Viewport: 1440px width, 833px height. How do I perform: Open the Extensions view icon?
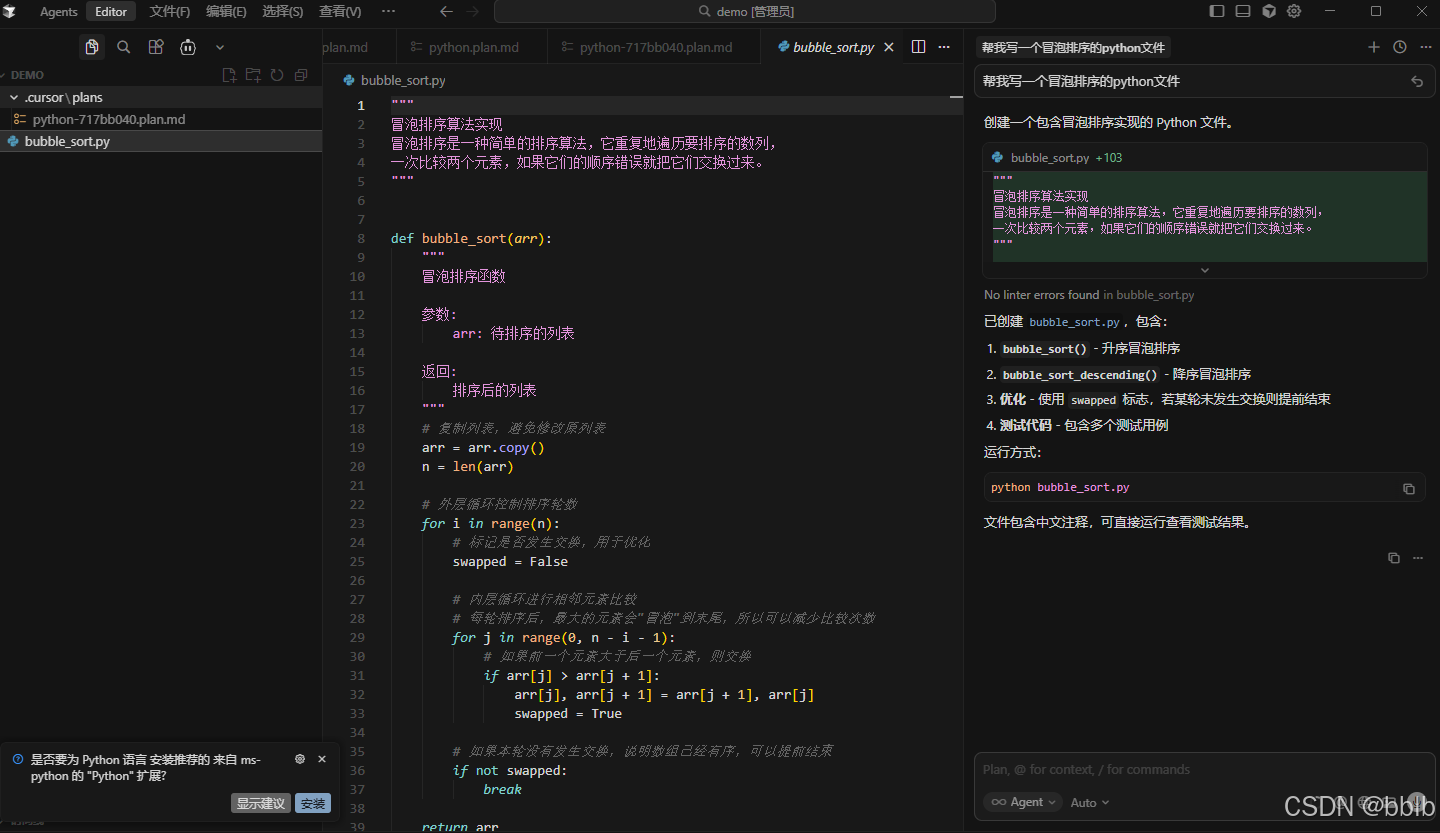point(156,47)
